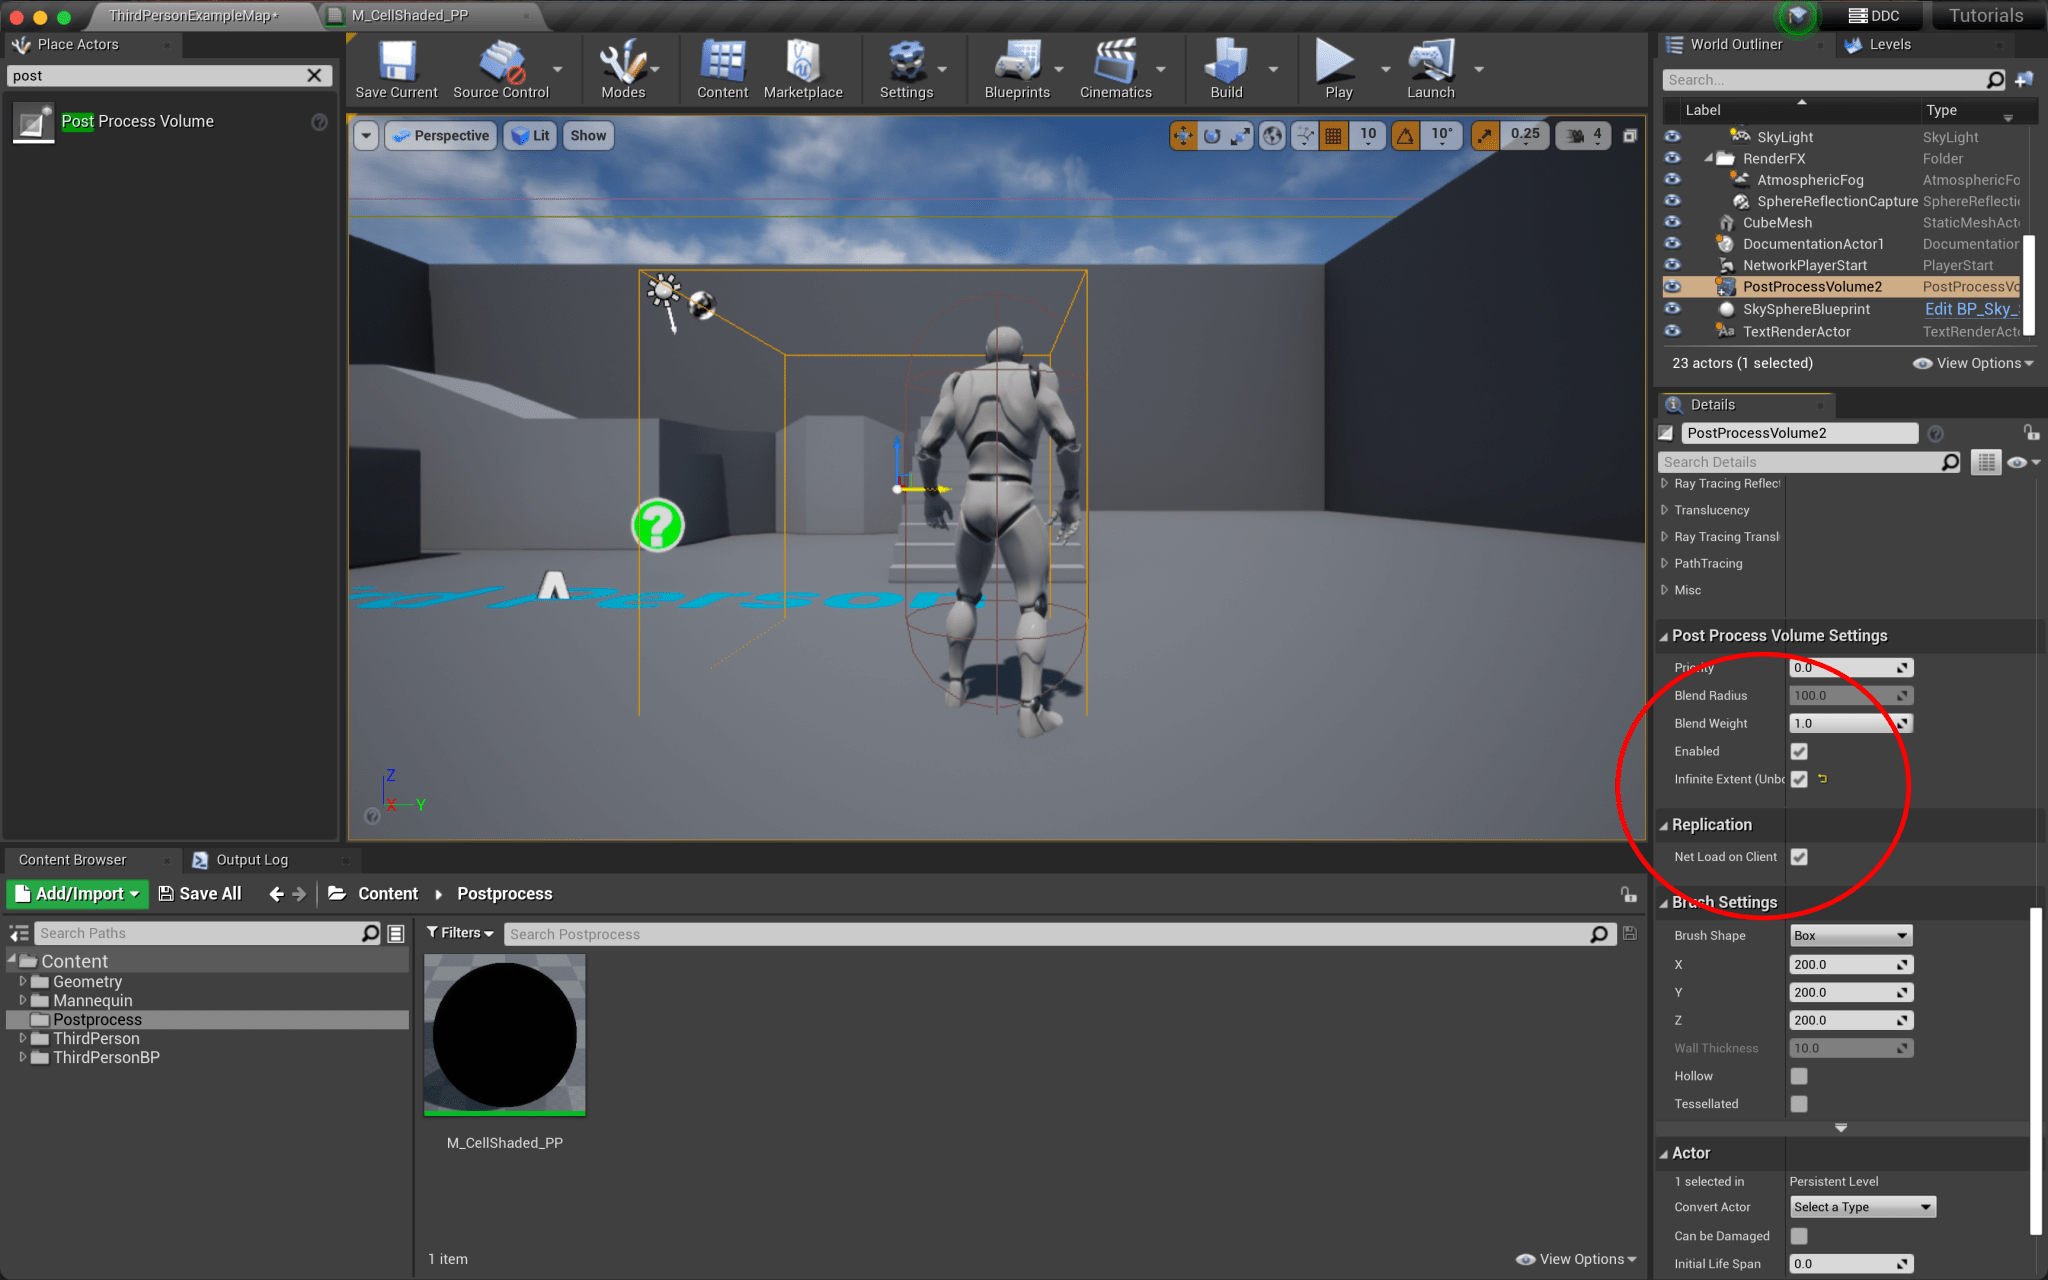2048x1280 pixels.
Task: Select the M_CellShaded_PP material thumbnail
Action: pyautogui.click(x=505, y=1035)
